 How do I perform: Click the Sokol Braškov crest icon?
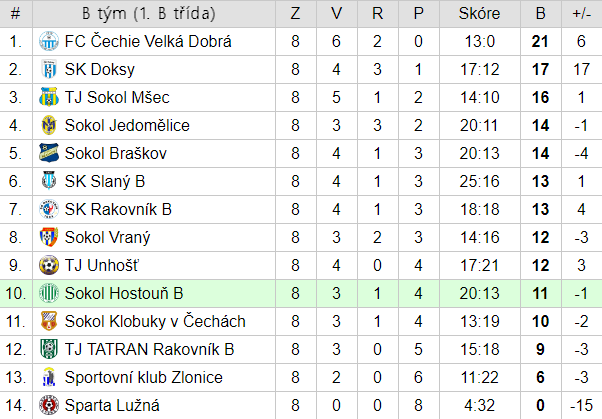[x=49, y=153]
